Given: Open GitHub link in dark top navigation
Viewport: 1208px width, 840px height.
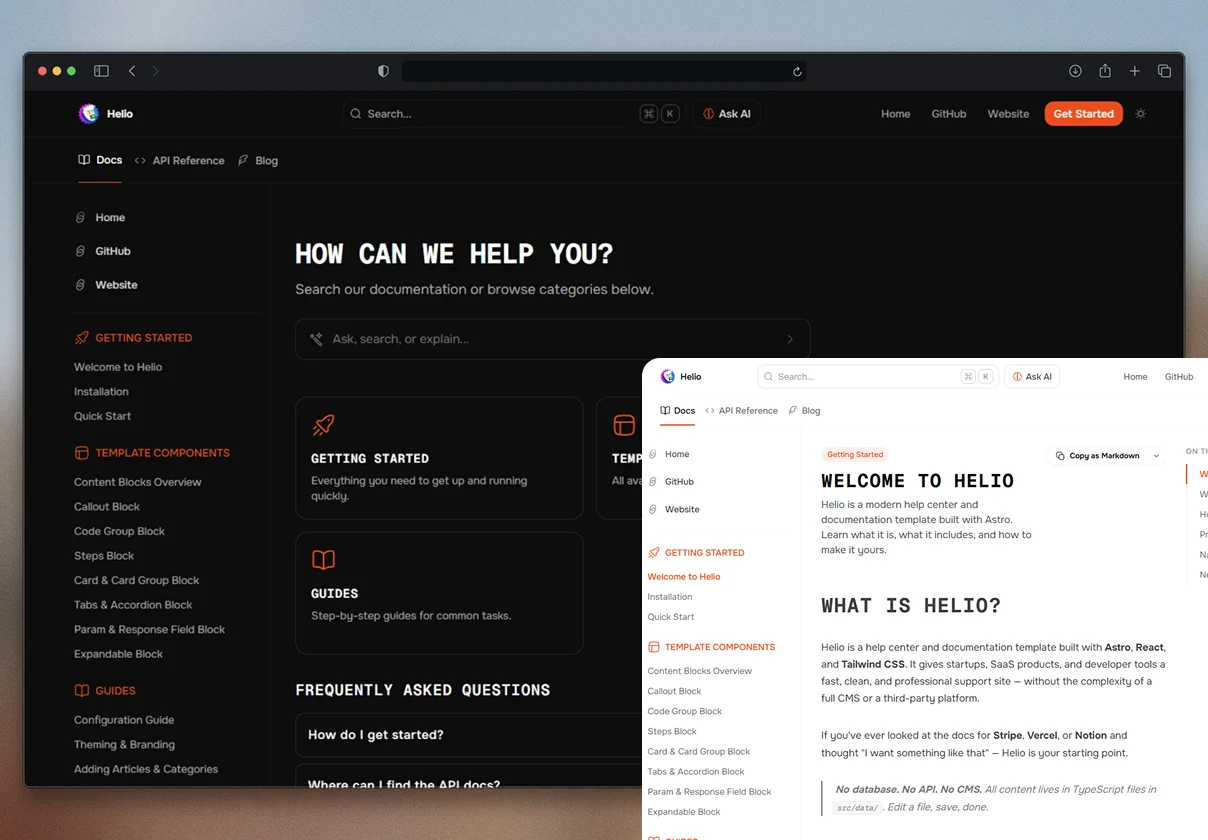Looking at the screenshot, I should pos(949,114).
